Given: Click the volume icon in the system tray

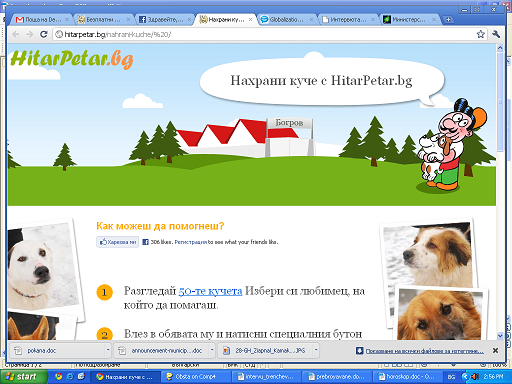Looking at the screenshot, I should pyautogui.click(x=475, y=377).
